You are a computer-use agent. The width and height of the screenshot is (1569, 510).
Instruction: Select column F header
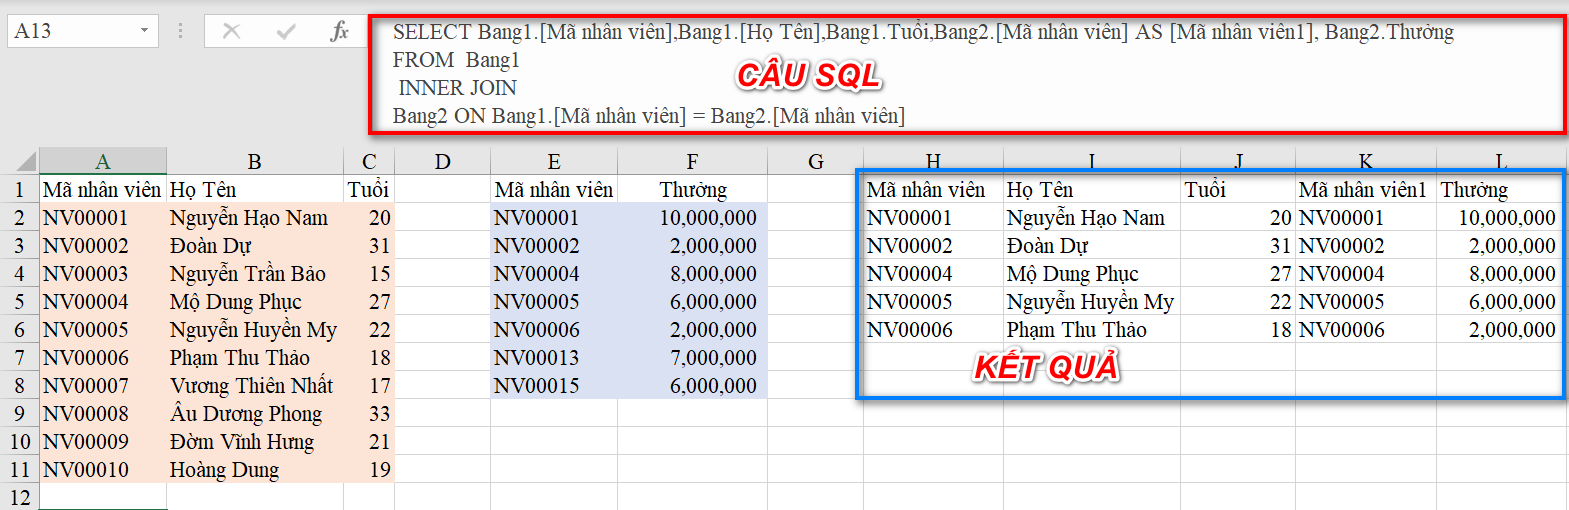pyautogui.click(x=692, y=162)
